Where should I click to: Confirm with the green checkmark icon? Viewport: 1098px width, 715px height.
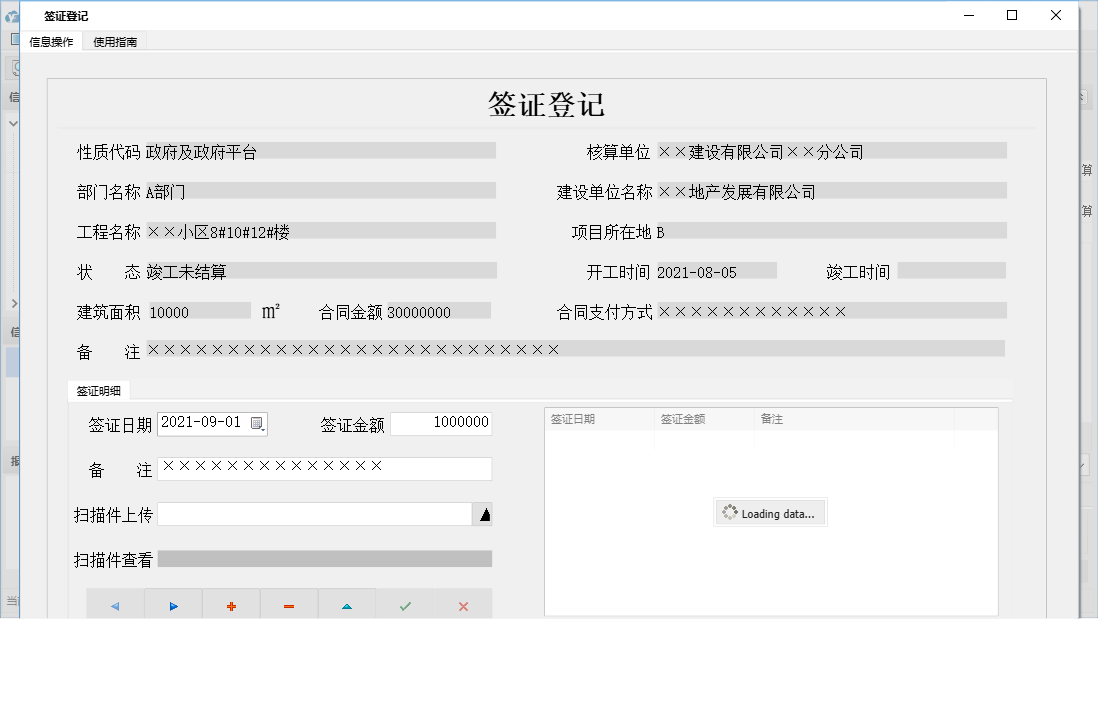405,605
